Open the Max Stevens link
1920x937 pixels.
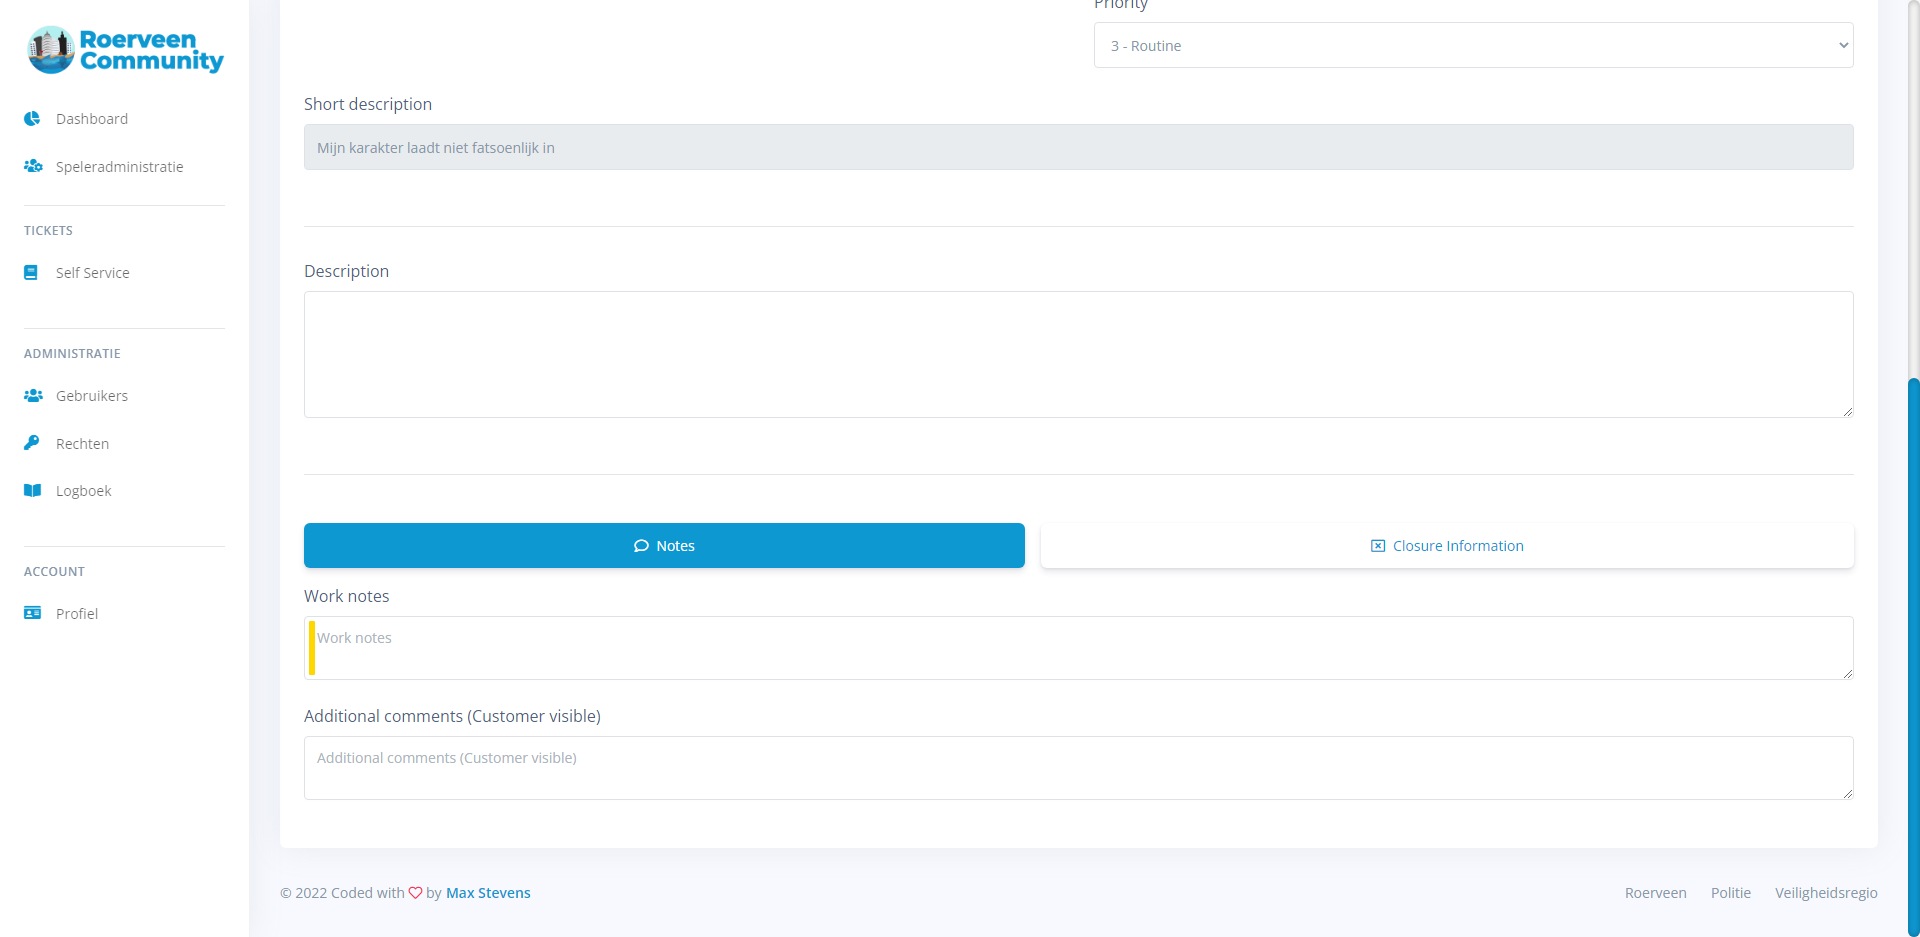(488, 893)
